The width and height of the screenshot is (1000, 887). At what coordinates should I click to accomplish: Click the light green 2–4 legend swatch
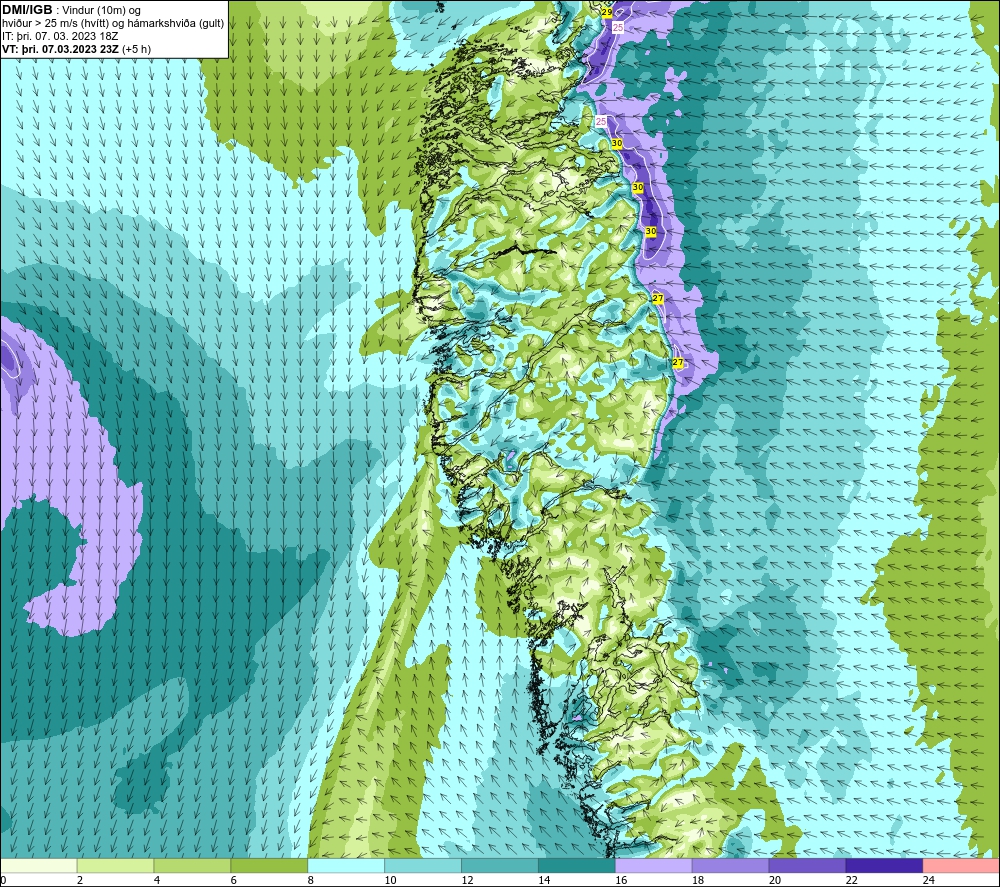pos(115,866)
